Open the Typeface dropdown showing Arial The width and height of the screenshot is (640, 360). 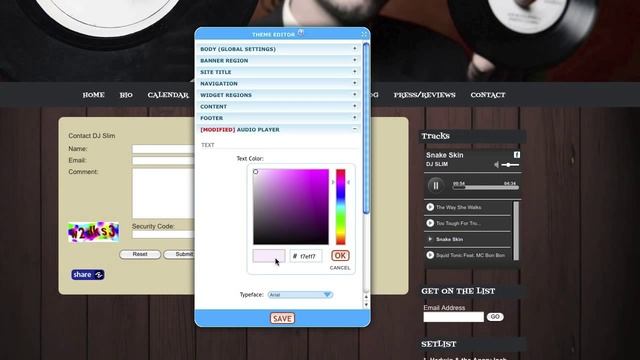click(300, 295)
